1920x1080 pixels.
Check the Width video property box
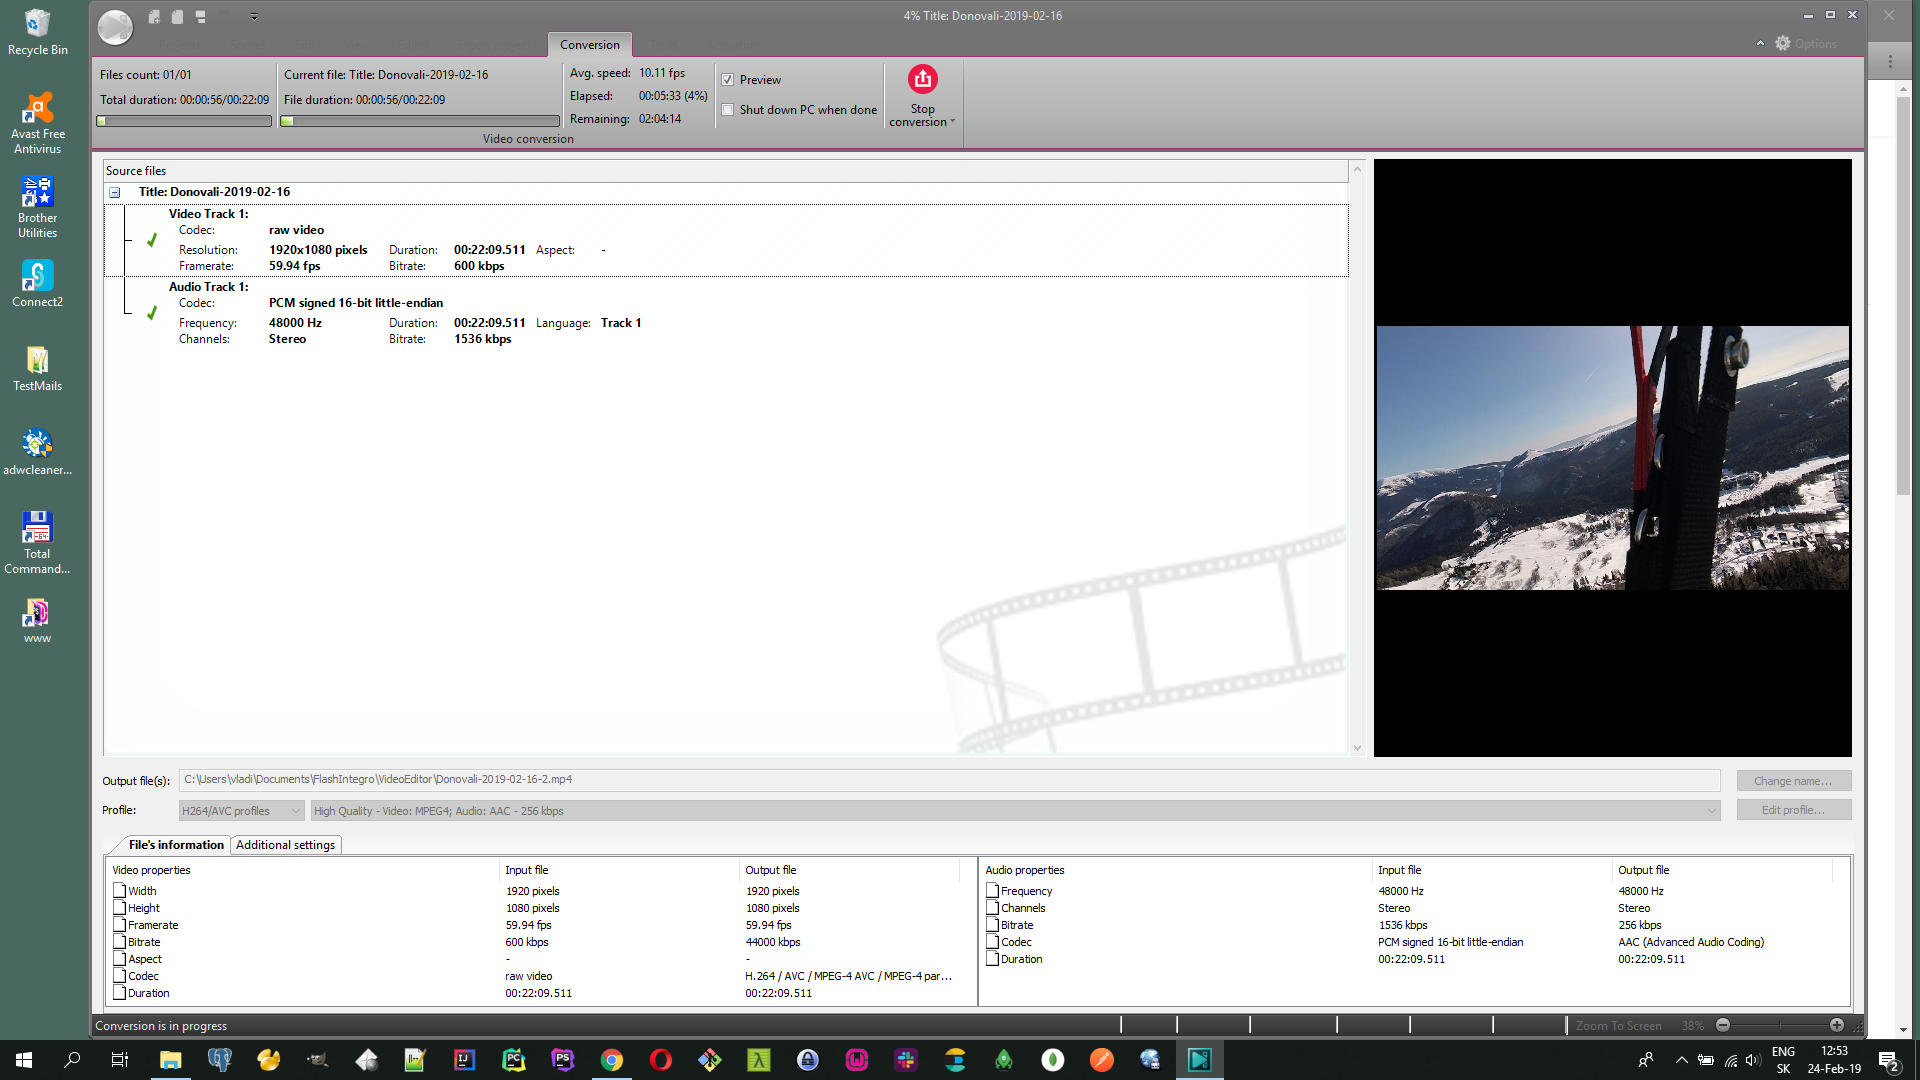119,890
